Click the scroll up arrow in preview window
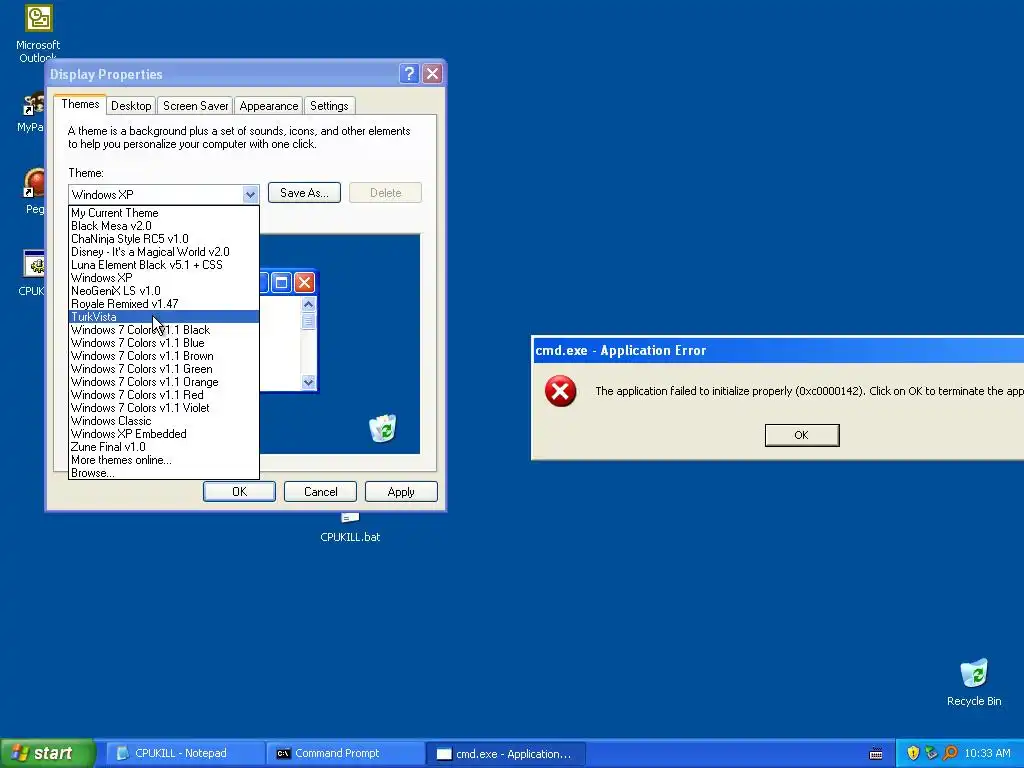Screen dimensions: 1024x768 [x=308, y=304]
